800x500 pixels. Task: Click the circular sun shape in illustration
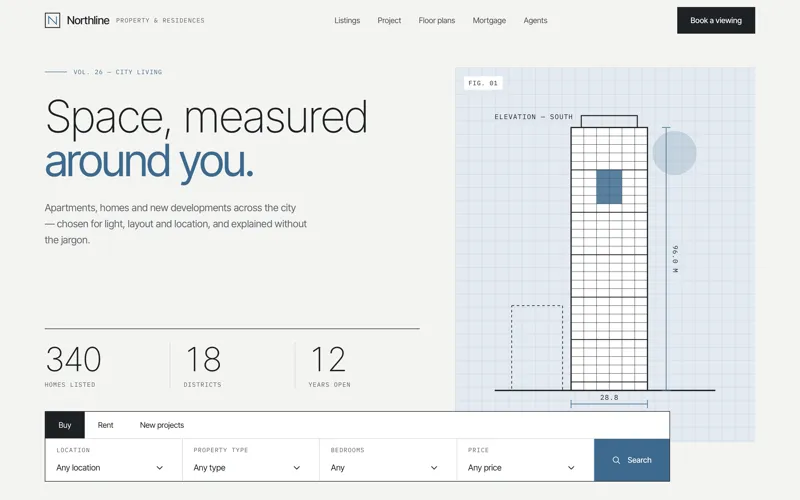coord(674,153)
